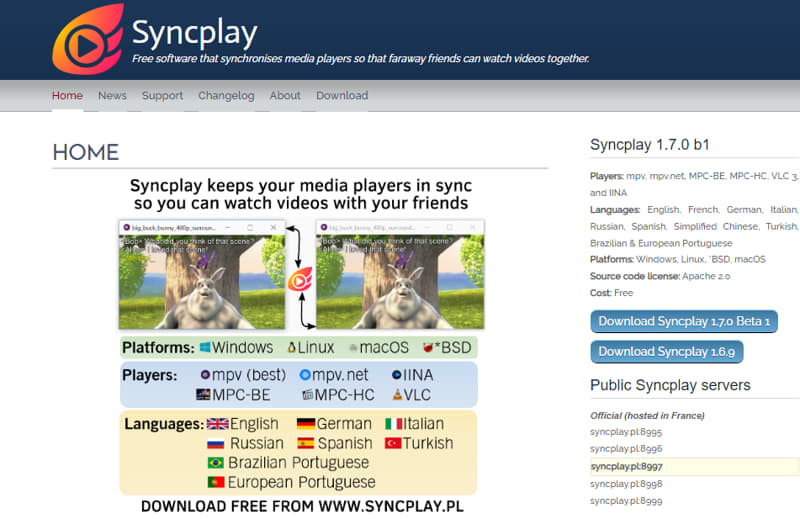Select server syncplay.pl:8995
The height and width of the screenshot is (519, 800).
pyautogui.click(x=626, y=432)
